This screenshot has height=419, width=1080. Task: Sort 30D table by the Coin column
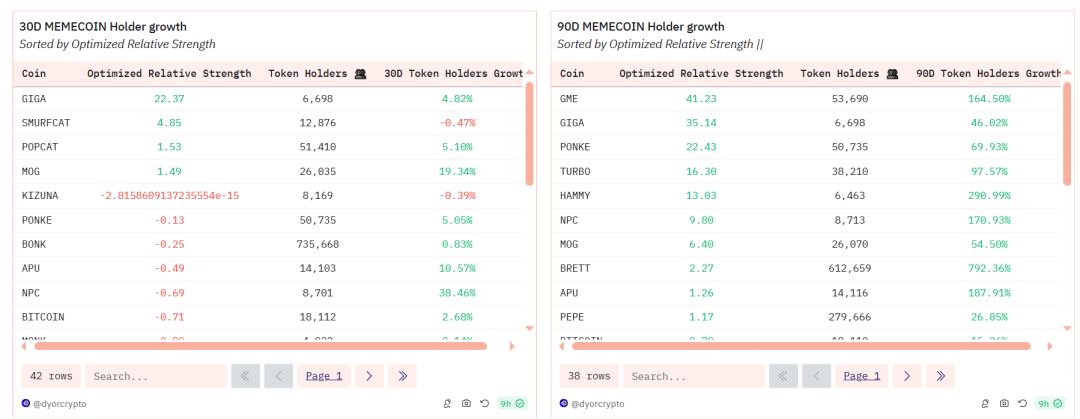click(x=34, y=74)
